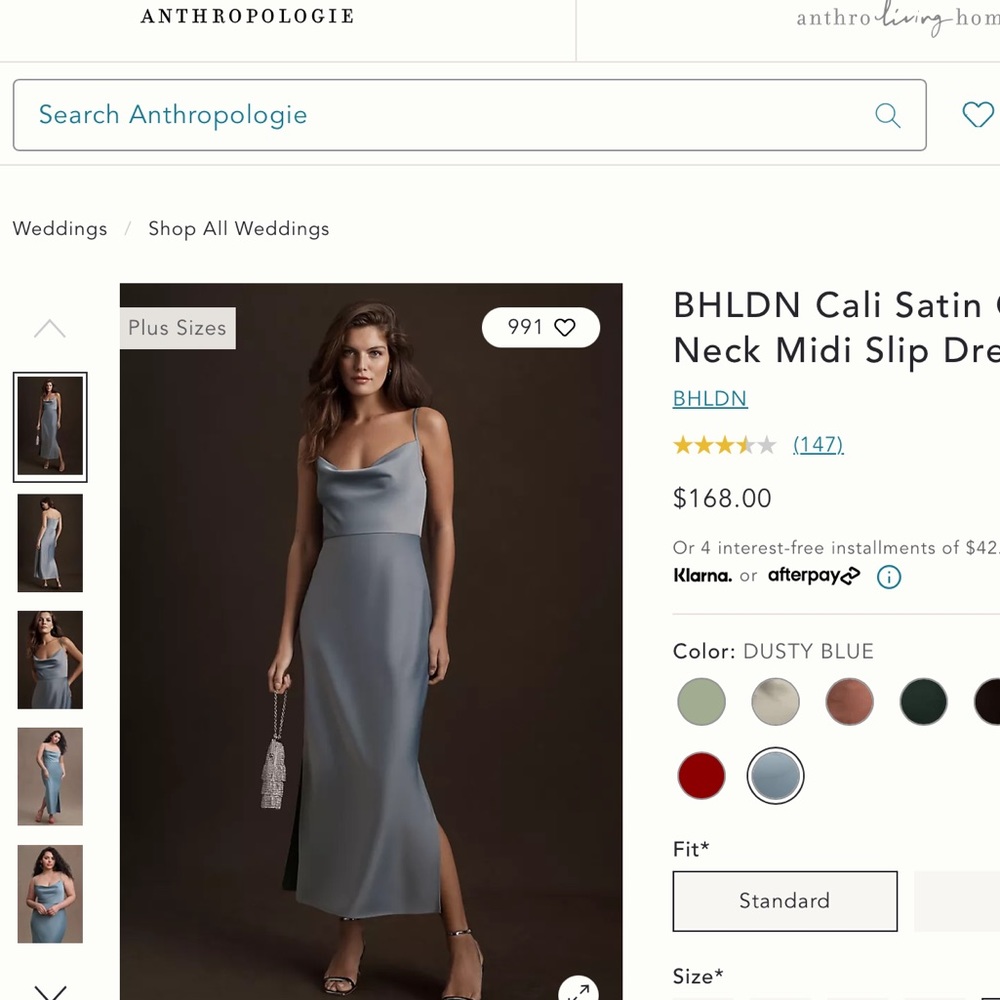1000x1000 pixels.
Task: Click the Klarna logo
Action: click(x=703, y=576)
